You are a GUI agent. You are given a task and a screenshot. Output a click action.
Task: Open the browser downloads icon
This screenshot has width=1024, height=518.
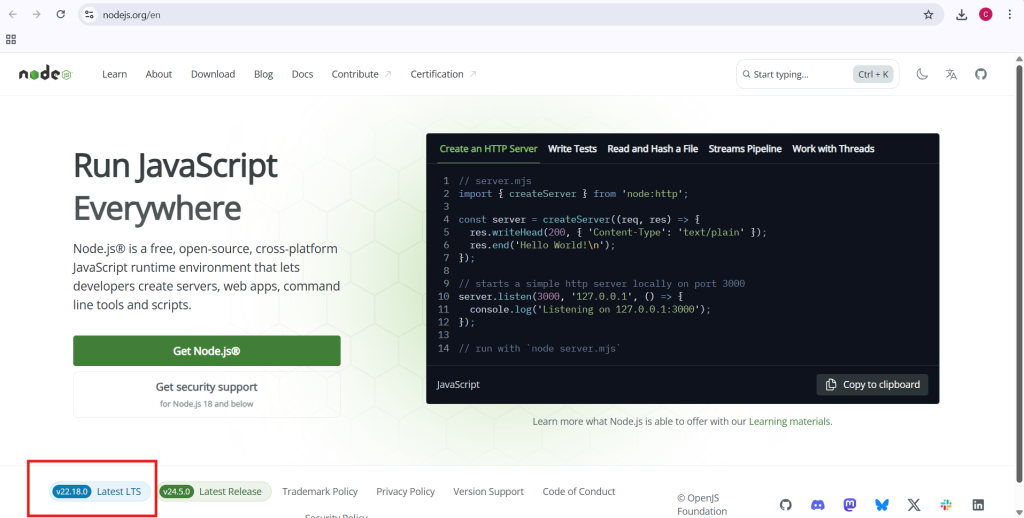(961, 14)
